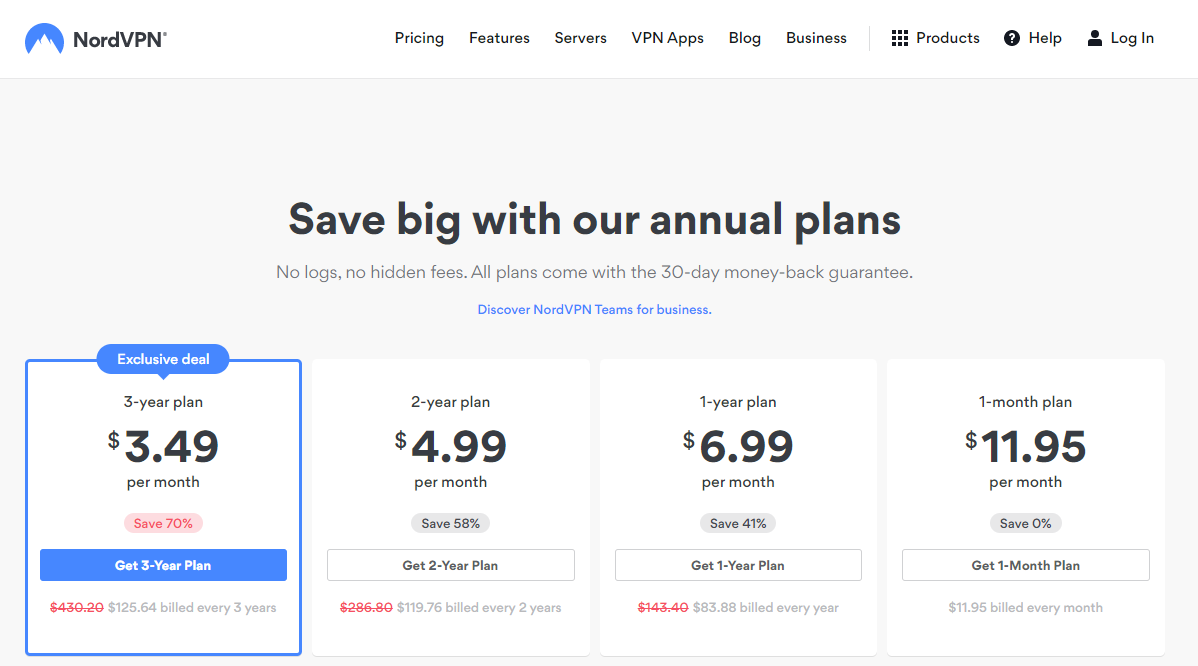This screenshot has height=666, width=1198.
Task: Select the 2-year plan card price
Action: pyautogui.click(x=451, y=446)
